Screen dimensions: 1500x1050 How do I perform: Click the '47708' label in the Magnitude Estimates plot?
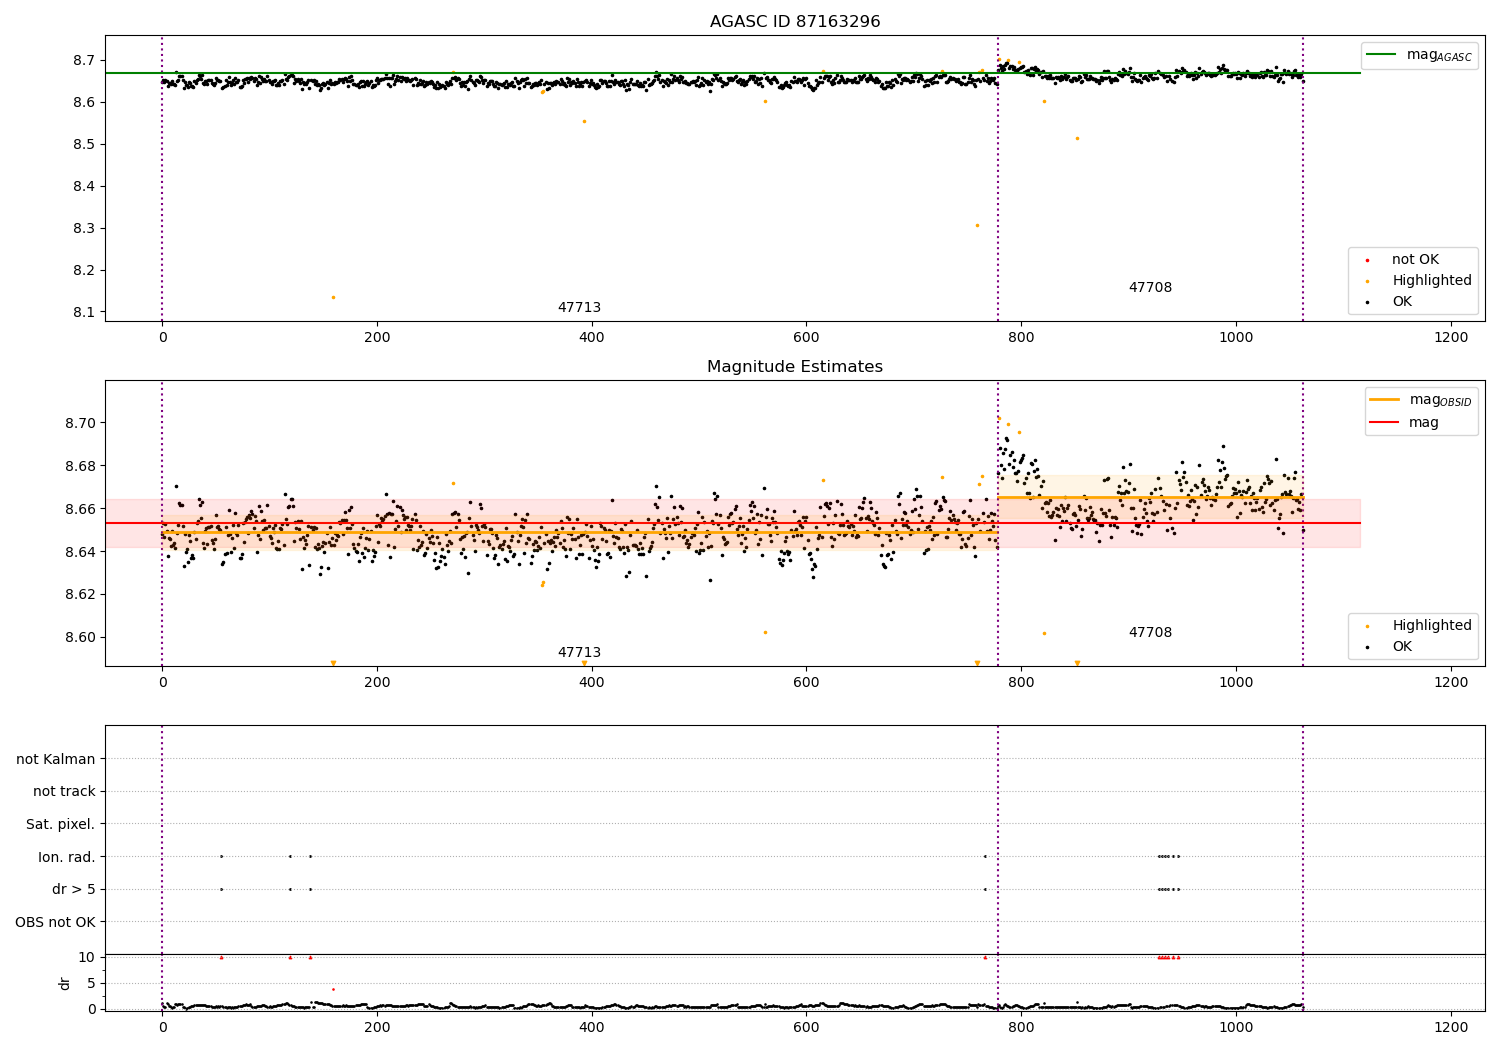click(1150, 633)
